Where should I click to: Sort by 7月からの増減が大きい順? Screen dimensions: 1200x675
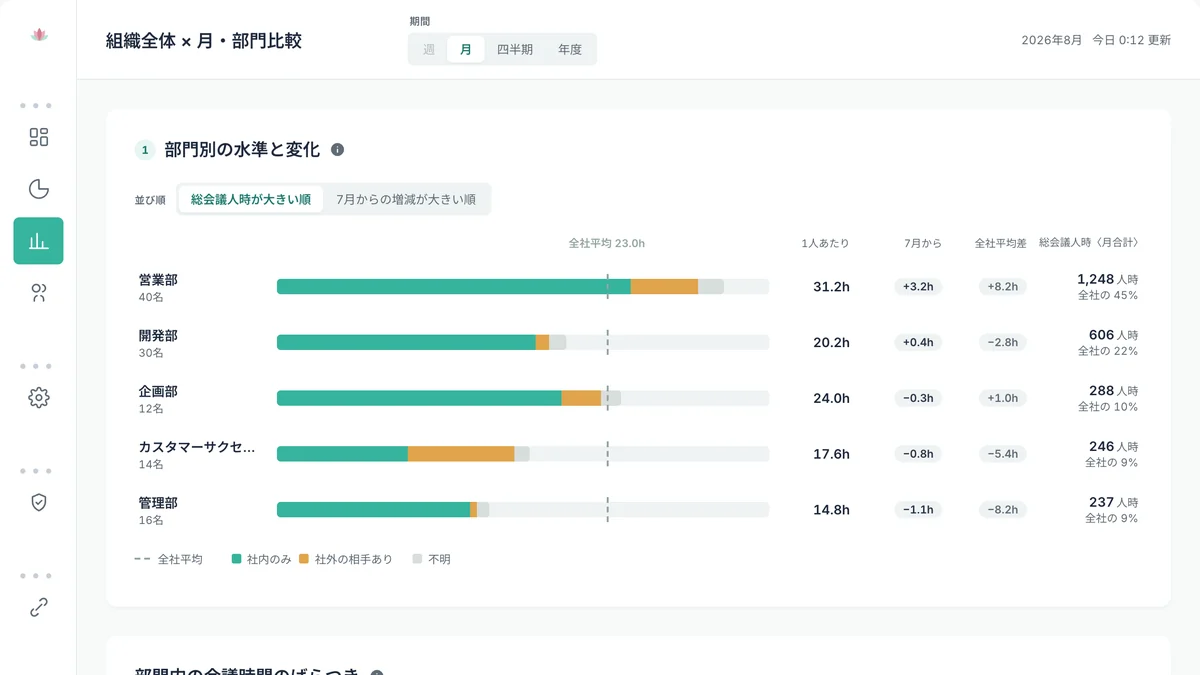tap(406, 199)
